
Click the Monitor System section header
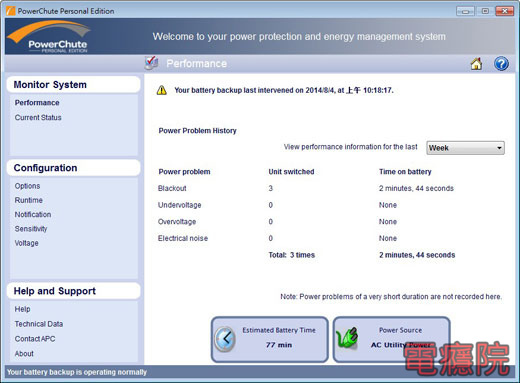(x=73, y=85)
